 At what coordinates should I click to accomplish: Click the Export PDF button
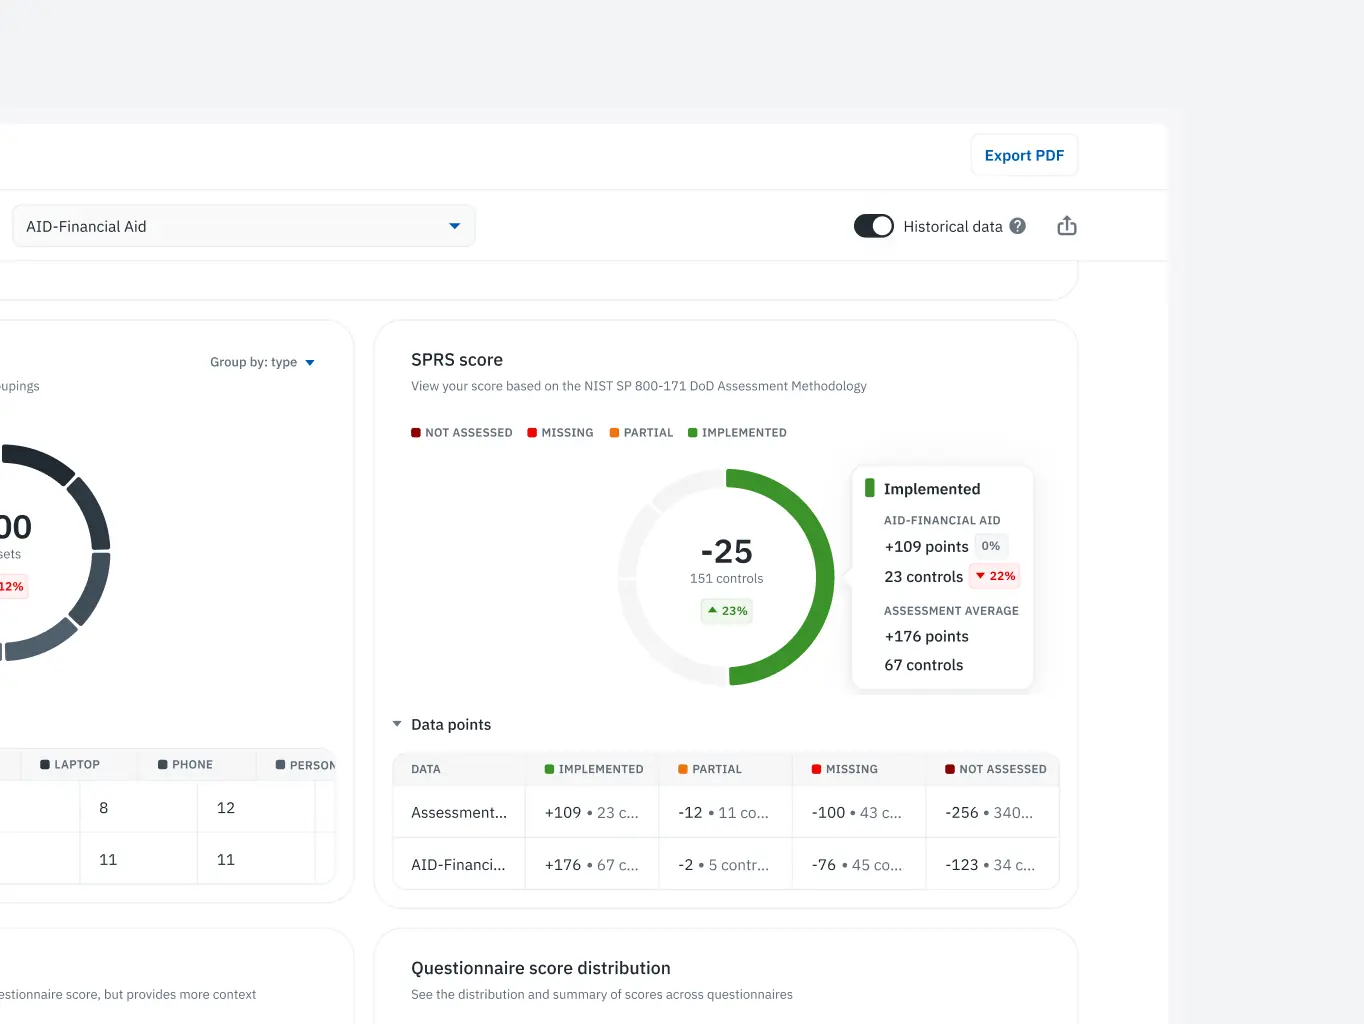pyautogui.click(x=1023, y=155)
